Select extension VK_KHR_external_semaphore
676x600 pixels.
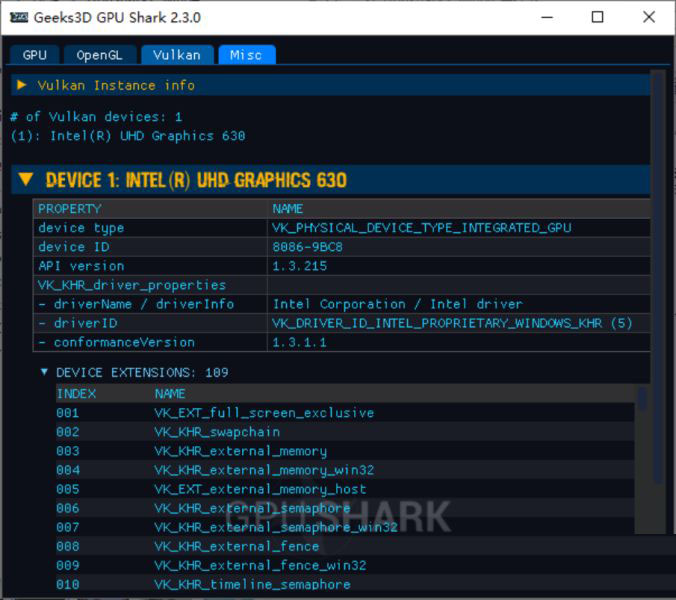click(252, 508)
